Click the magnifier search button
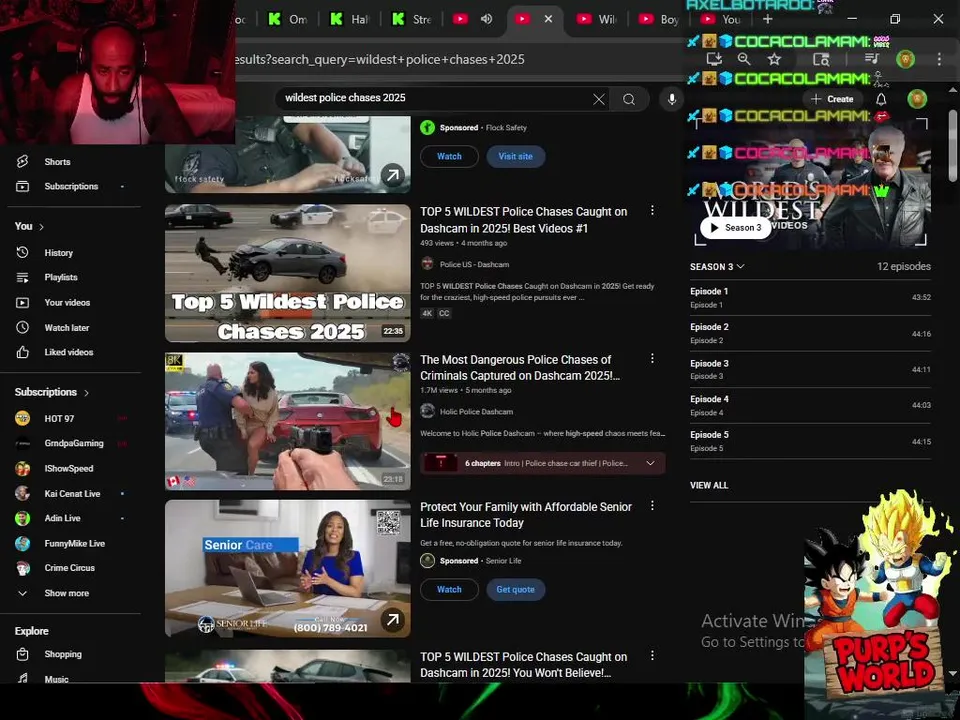Screen dimensions: 960x720 (x=629, y=99)
